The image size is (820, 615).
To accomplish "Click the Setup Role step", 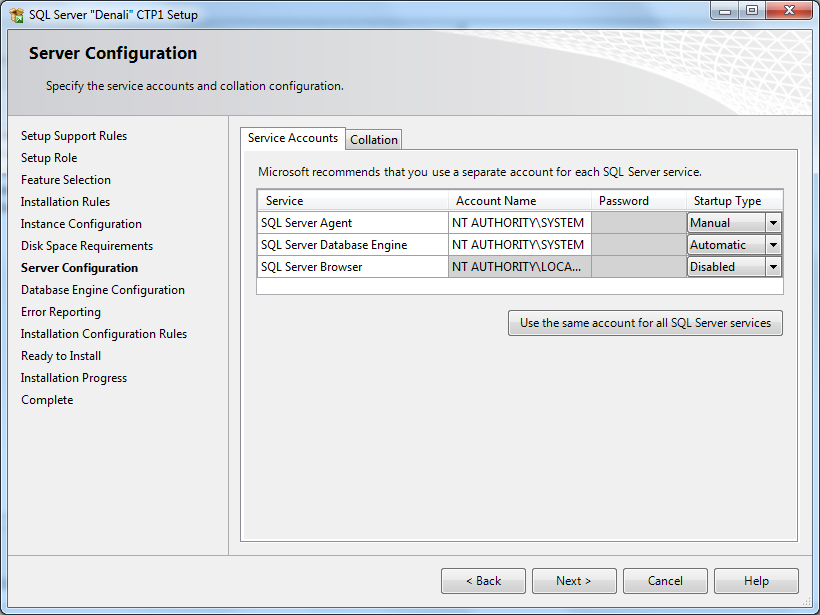I will (49, 158).
